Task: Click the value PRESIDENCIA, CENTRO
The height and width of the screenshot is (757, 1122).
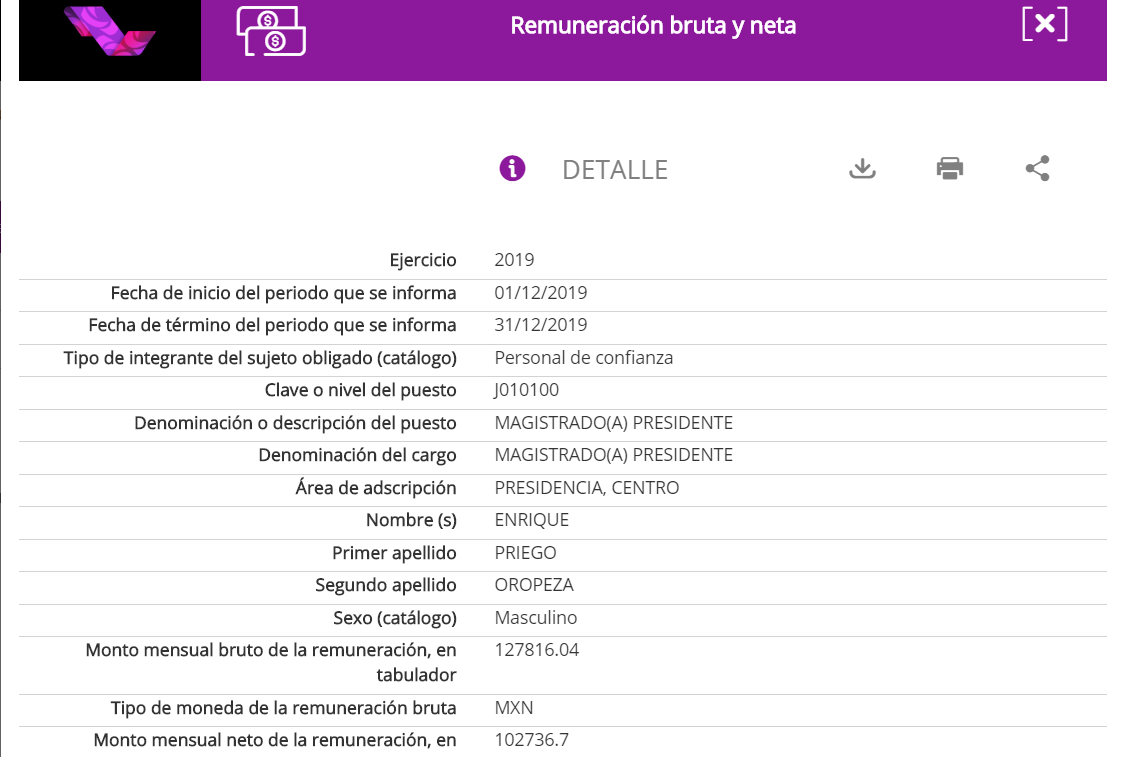Action: [587, 488]
